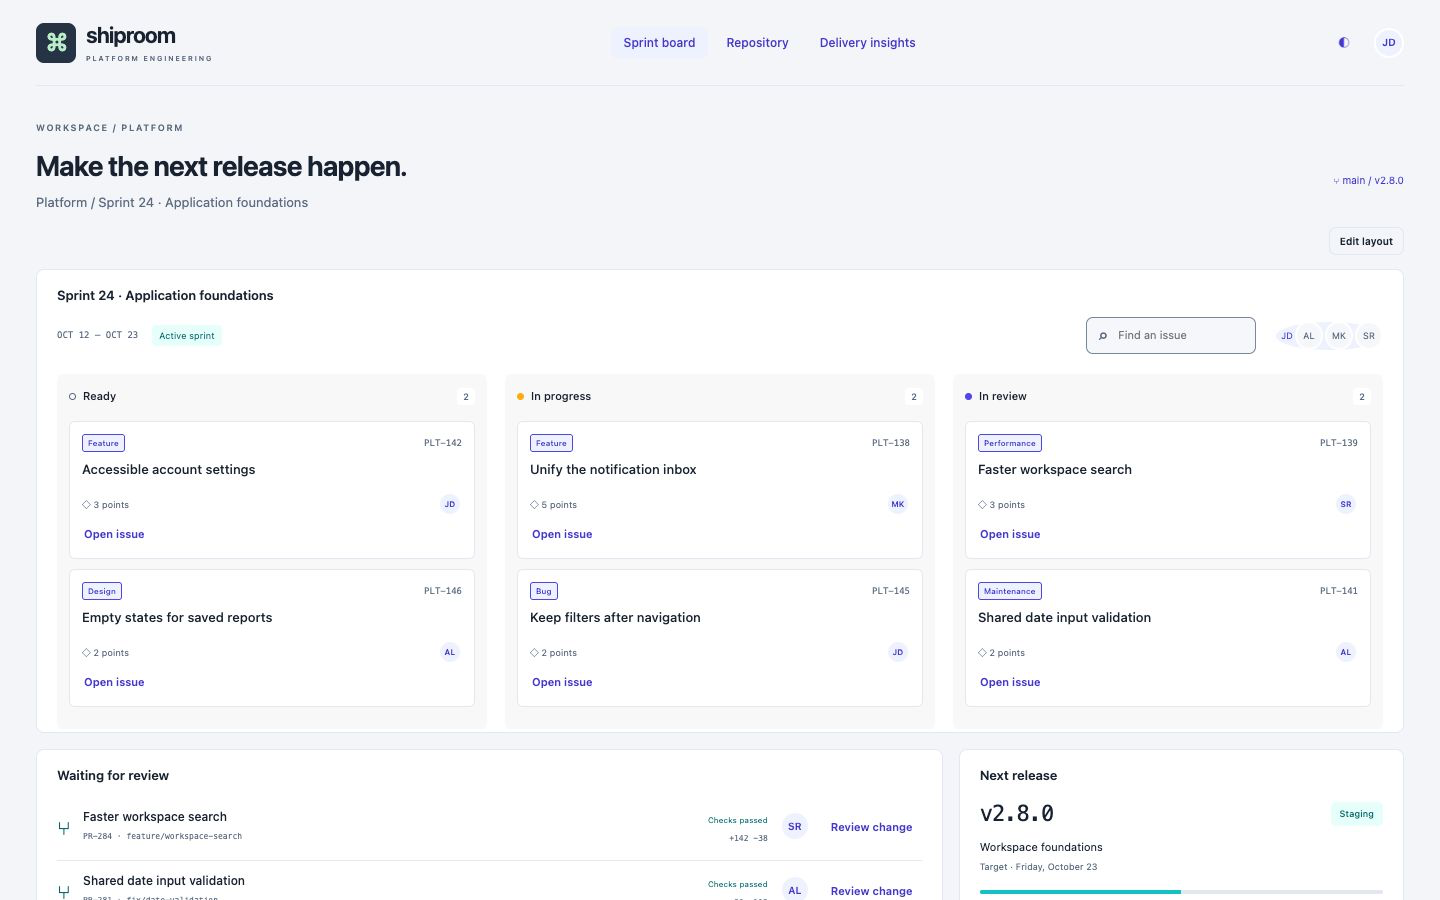Screen dimensions: 1440x900
Task: Click JD avatar on Accessible account settings card
Action: click(450, 504)
